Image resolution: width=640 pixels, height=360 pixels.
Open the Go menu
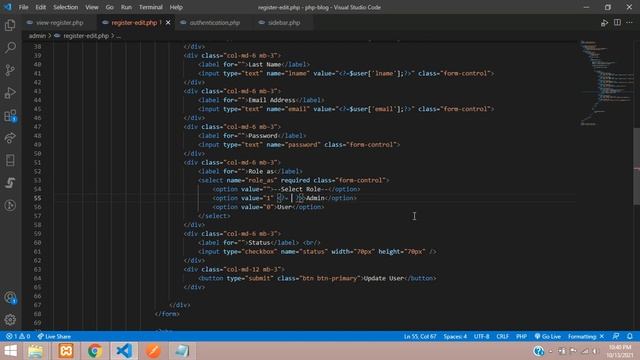coord(109,7)
